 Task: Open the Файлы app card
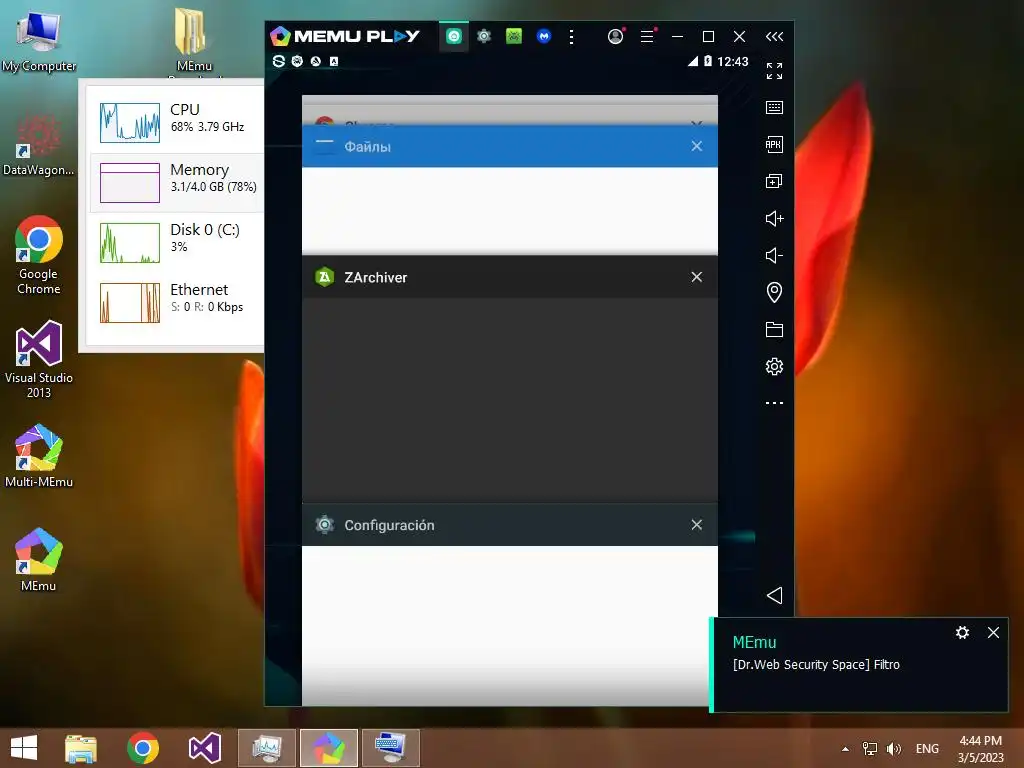tap(509, 189)
